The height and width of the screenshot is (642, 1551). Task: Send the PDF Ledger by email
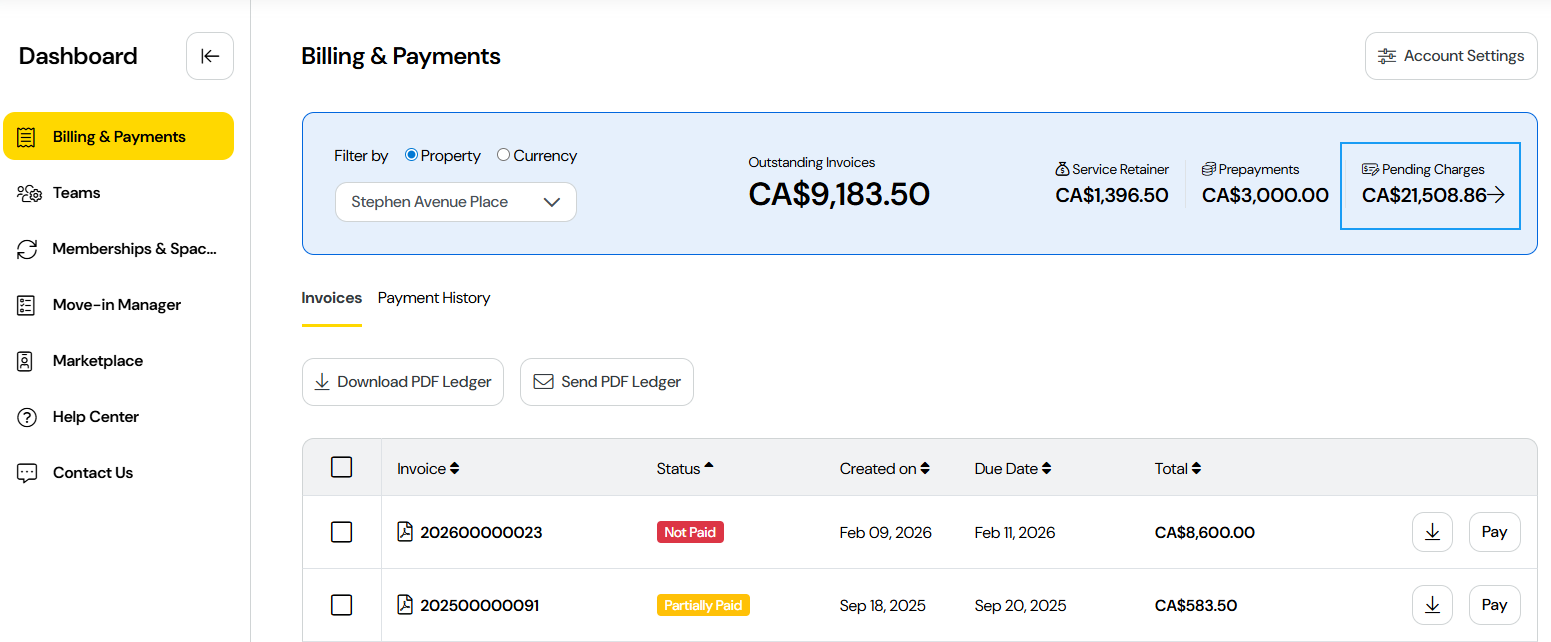(x=607, y=382)
